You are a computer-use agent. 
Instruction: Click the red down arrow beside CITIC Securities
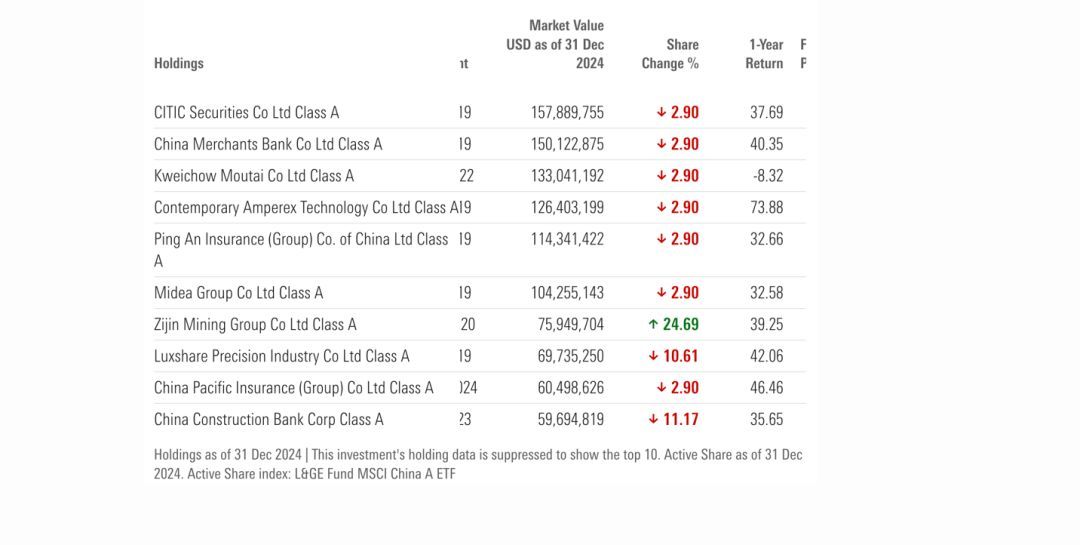(661, 112)
